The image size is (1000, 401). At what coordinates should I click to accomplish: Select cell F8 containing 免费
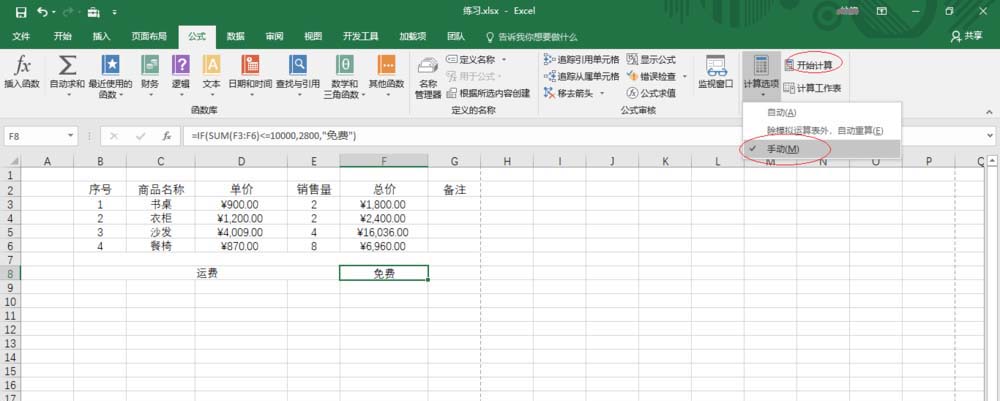[x=384, y=273]
